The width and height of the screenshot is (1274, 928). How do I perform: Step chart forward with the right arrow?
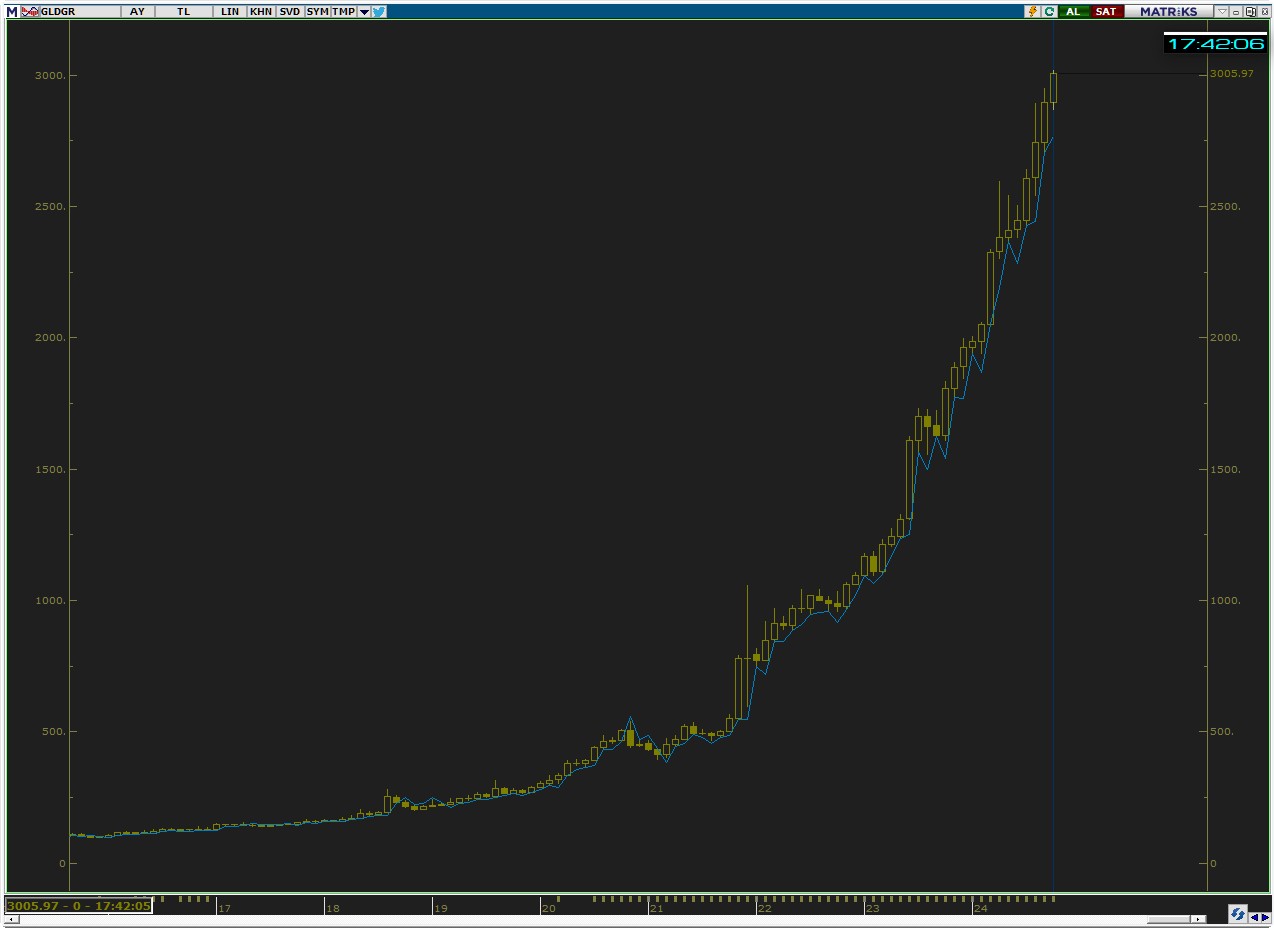point(1266,917)
